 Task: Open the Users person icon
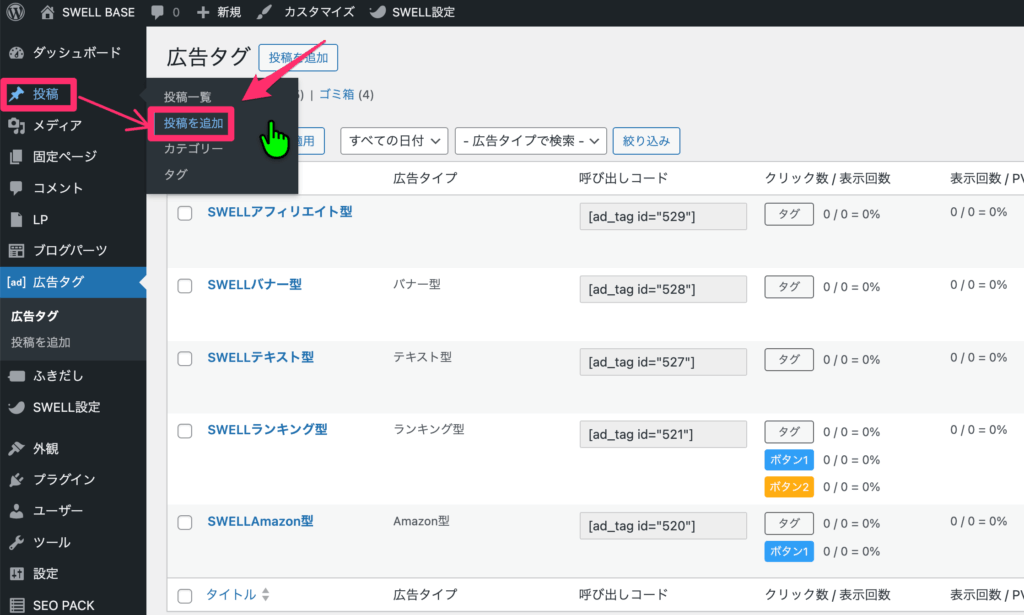tap(16, 511)
